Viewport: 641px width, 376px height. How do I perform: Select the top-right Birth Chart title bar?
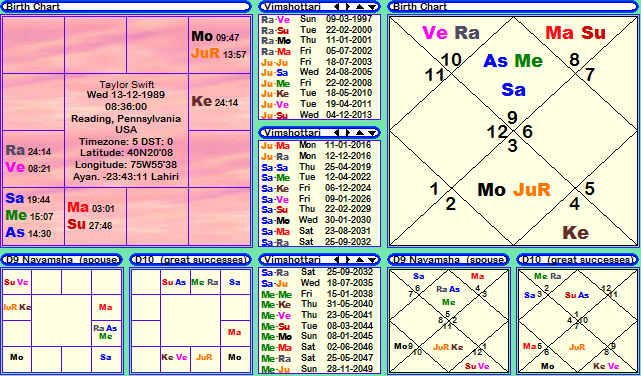click(x=513, y=7)
